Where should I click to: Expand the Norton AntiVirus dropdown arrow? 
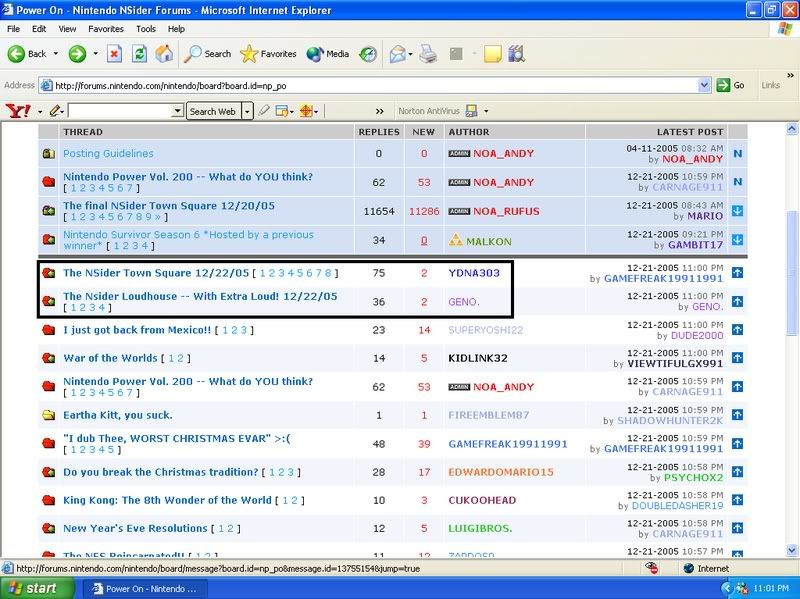click(x=486, y=111)
